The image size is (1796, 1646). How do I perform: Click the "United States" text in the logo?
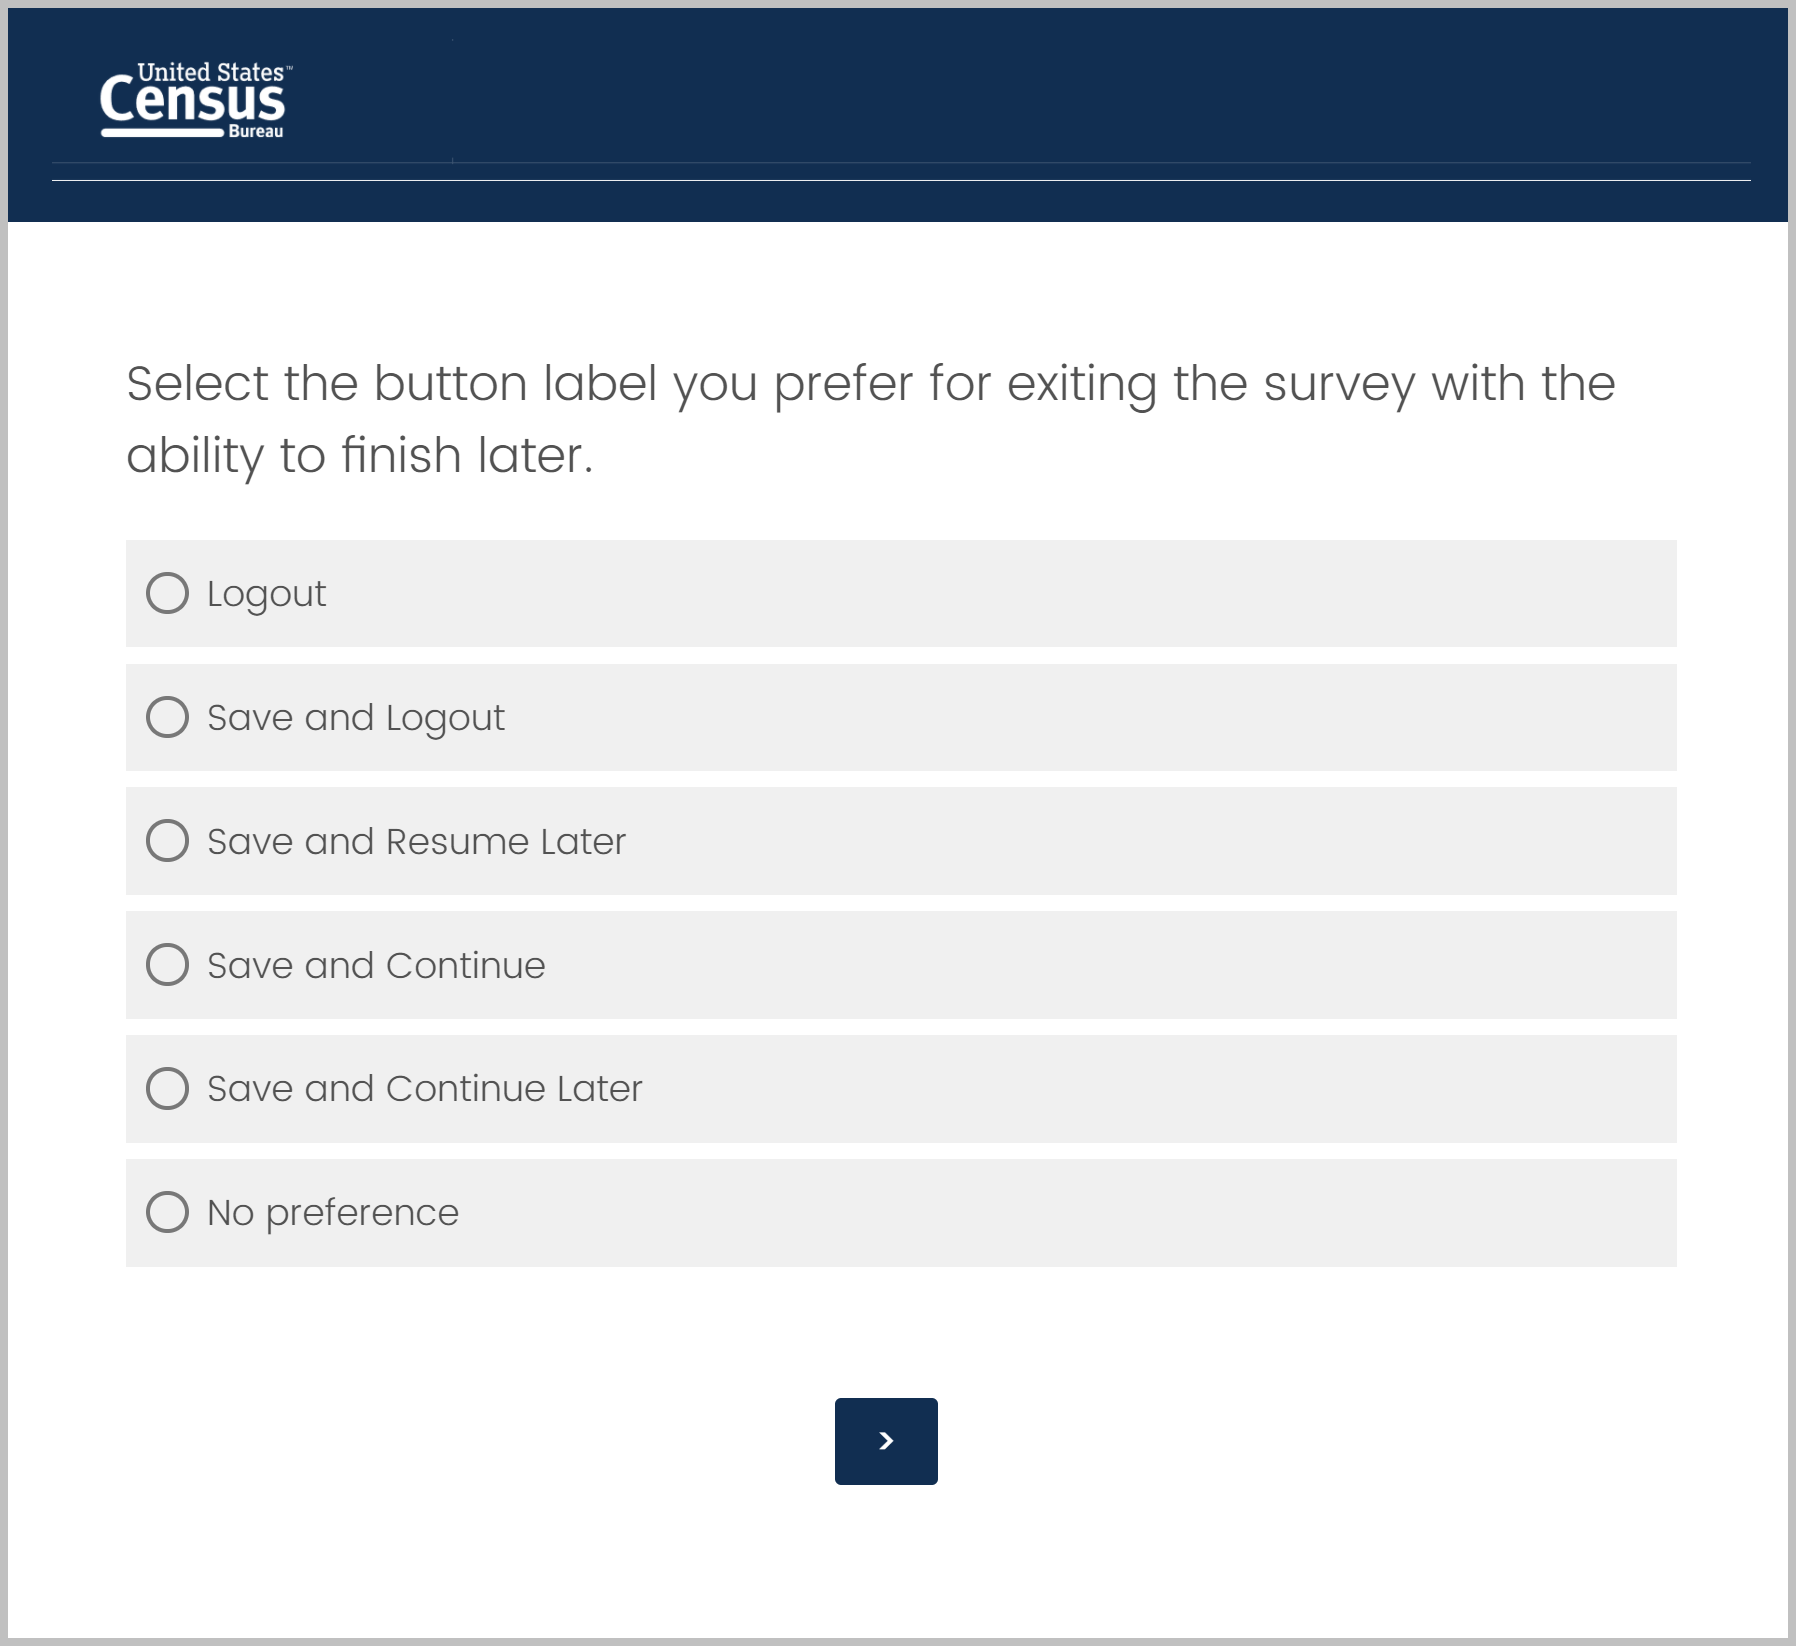[210, 72]
